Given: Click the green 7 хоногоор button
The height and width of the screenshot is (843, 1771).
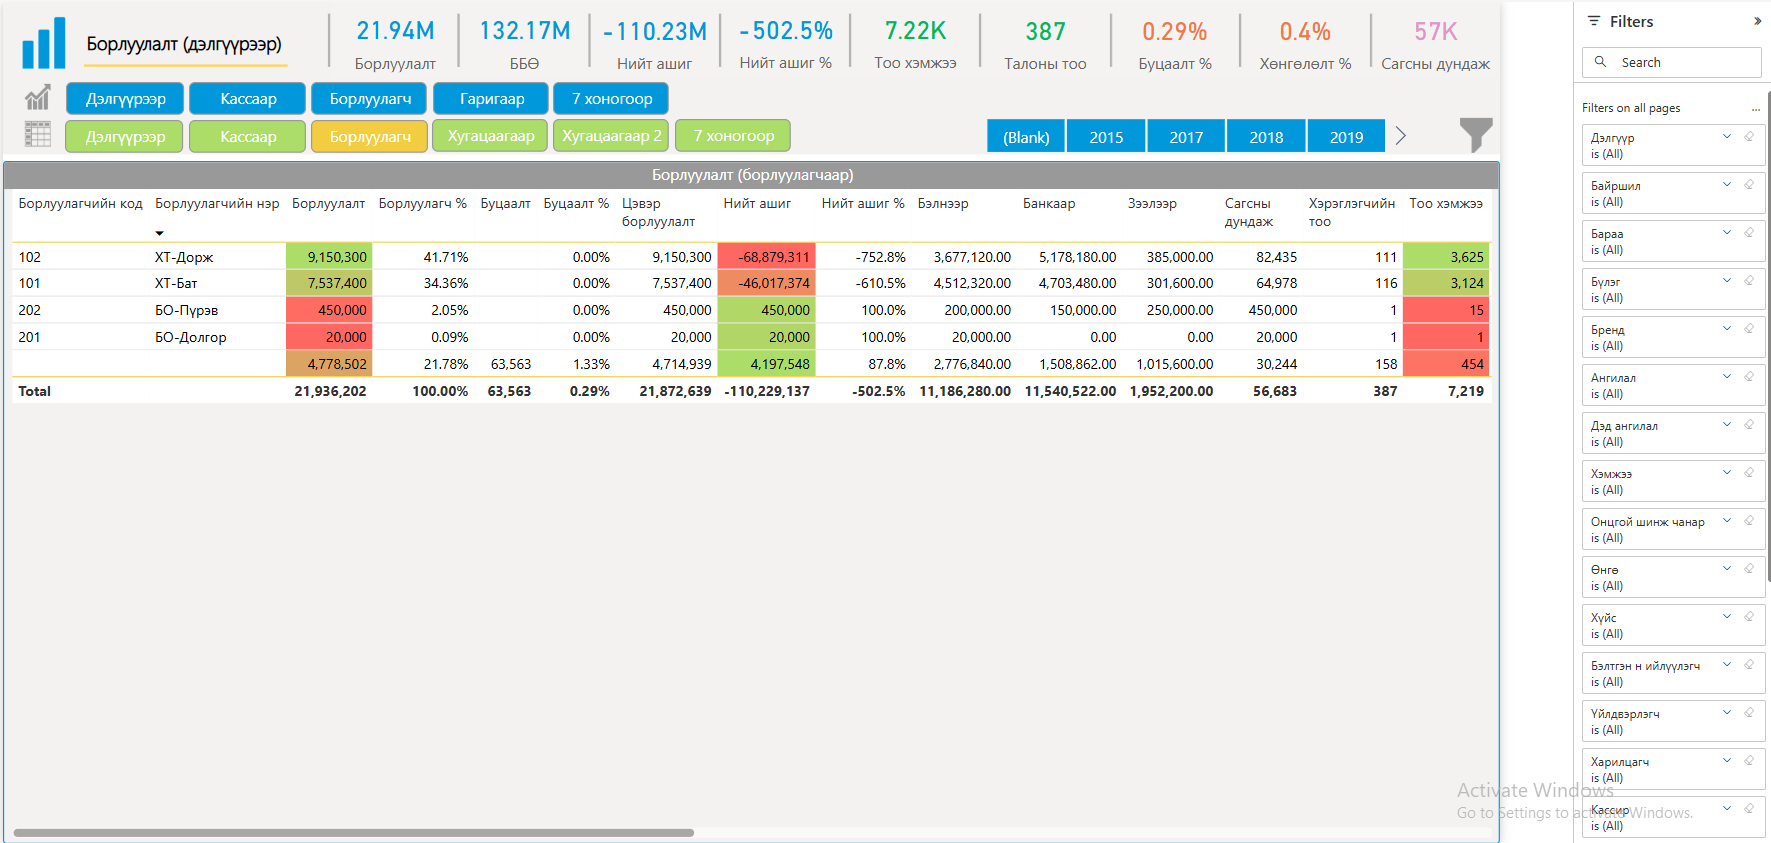Looking at the screenshot, I should tap(733, 136).
